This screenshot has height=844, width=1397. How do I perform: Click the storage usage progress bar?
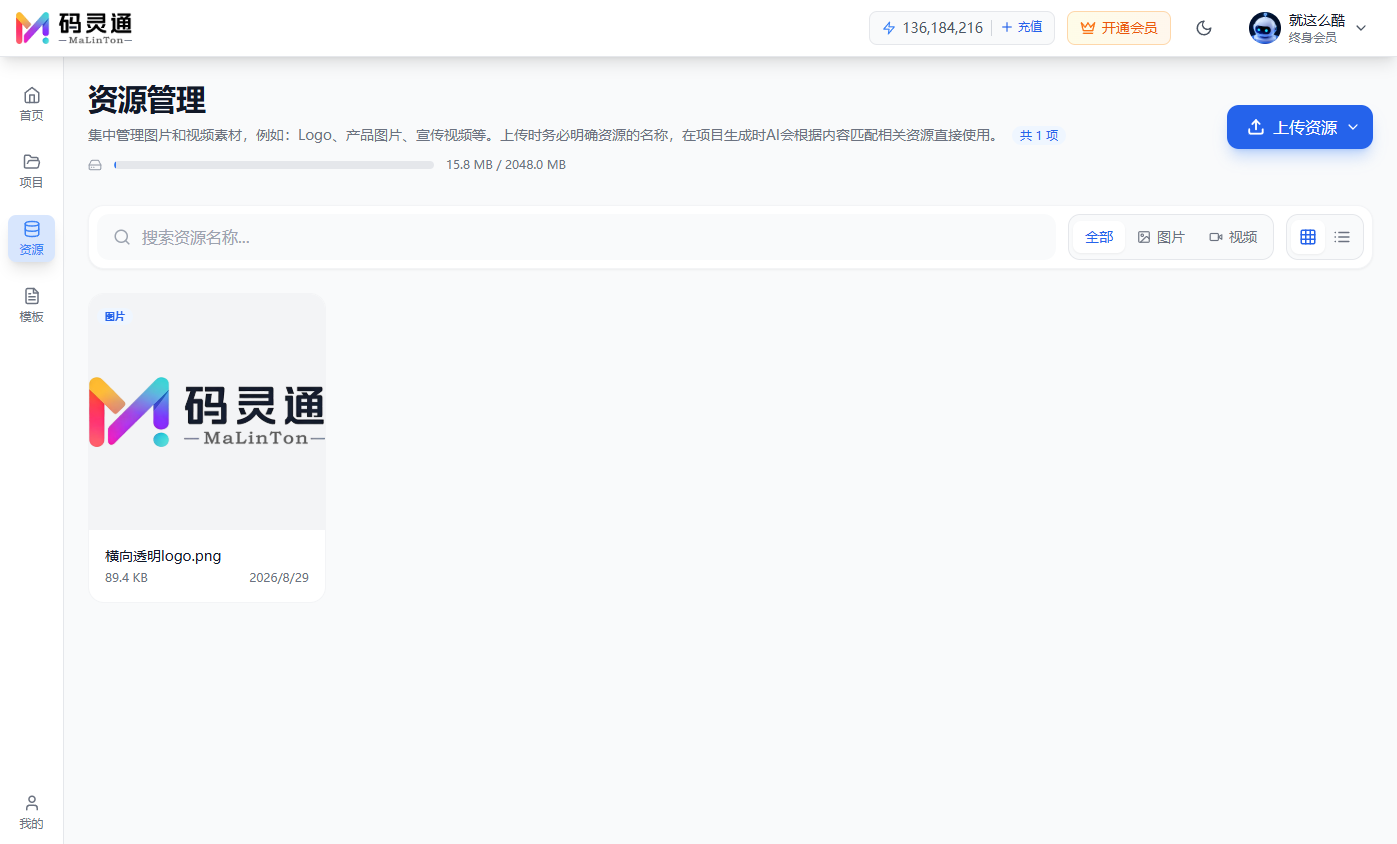pos(274,165)
